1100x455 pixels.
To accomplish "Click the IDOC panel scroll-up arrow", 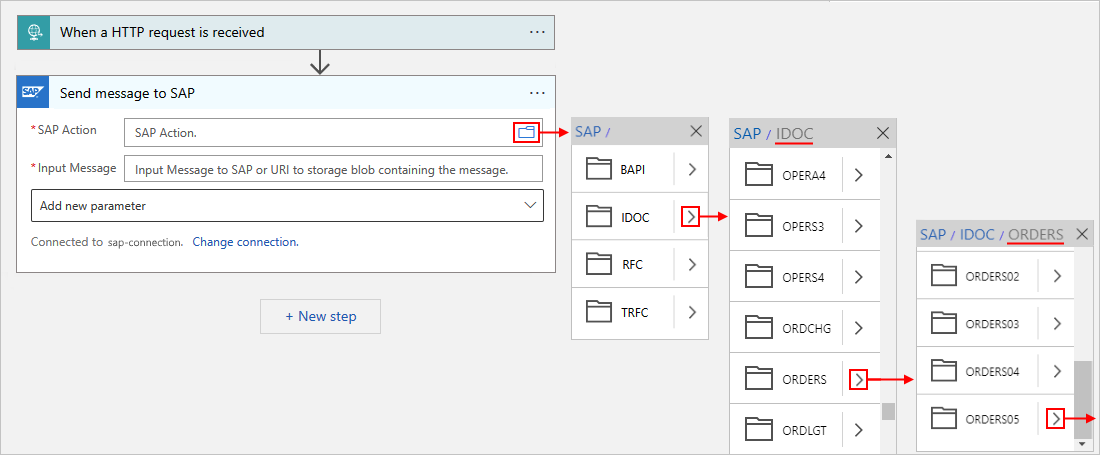I will tap(889, 154).
